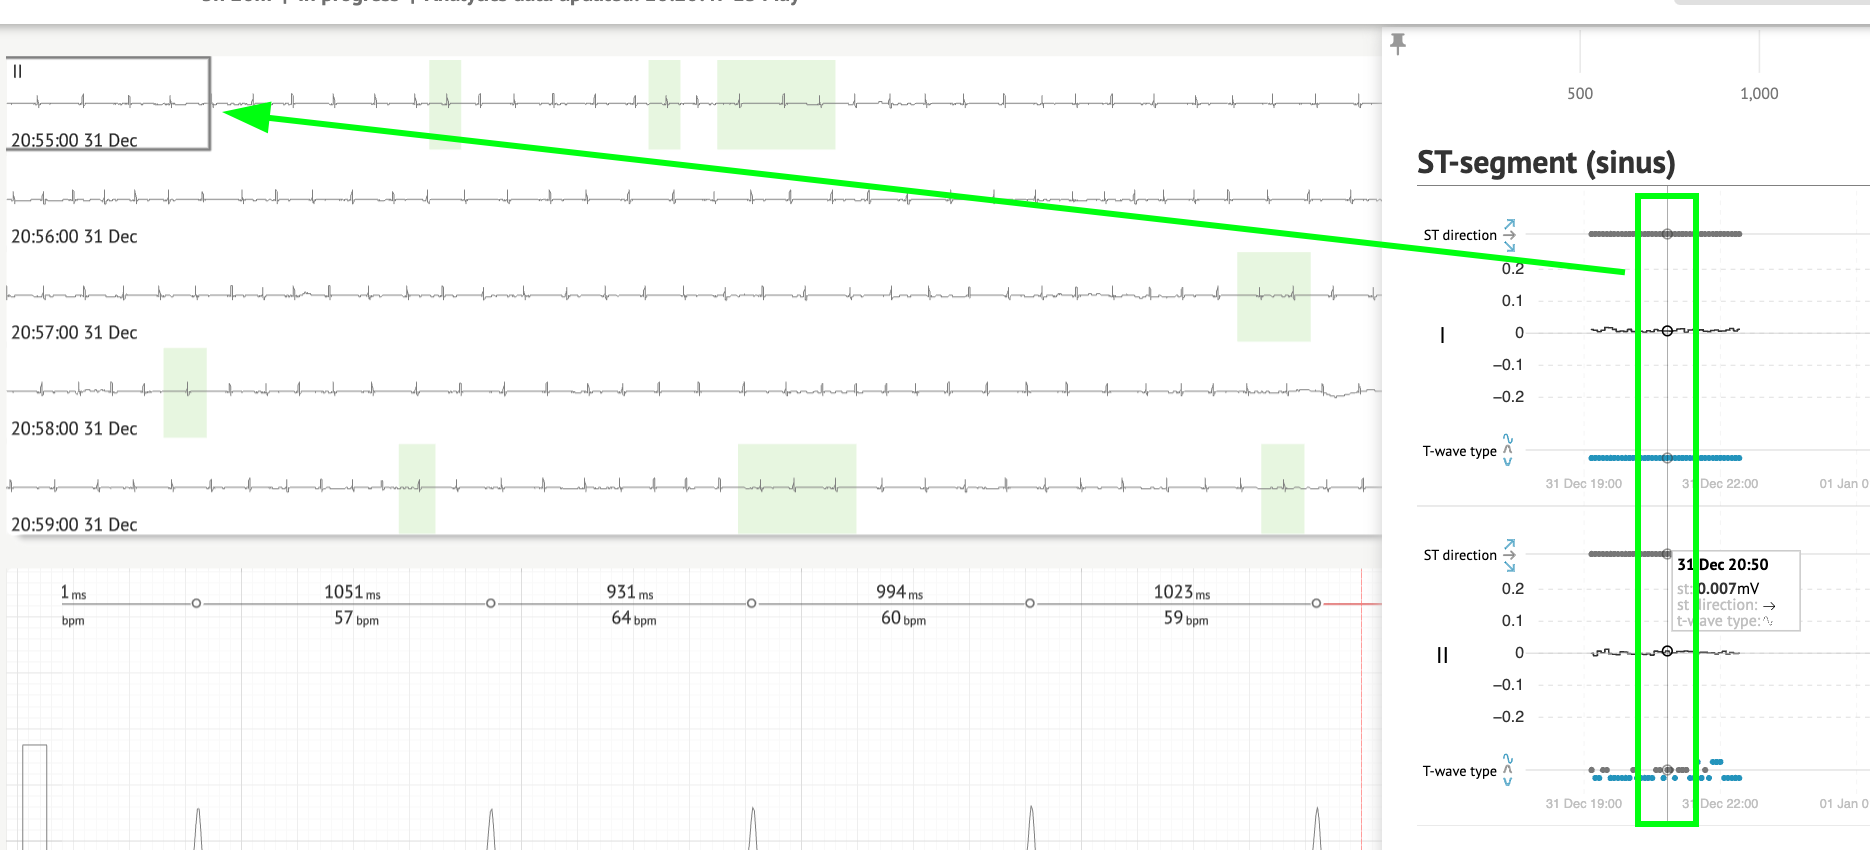1870x850 pixels.
Task: Click the lead II label in the ST-segment panel
Action: click(x=1442, y=655)
